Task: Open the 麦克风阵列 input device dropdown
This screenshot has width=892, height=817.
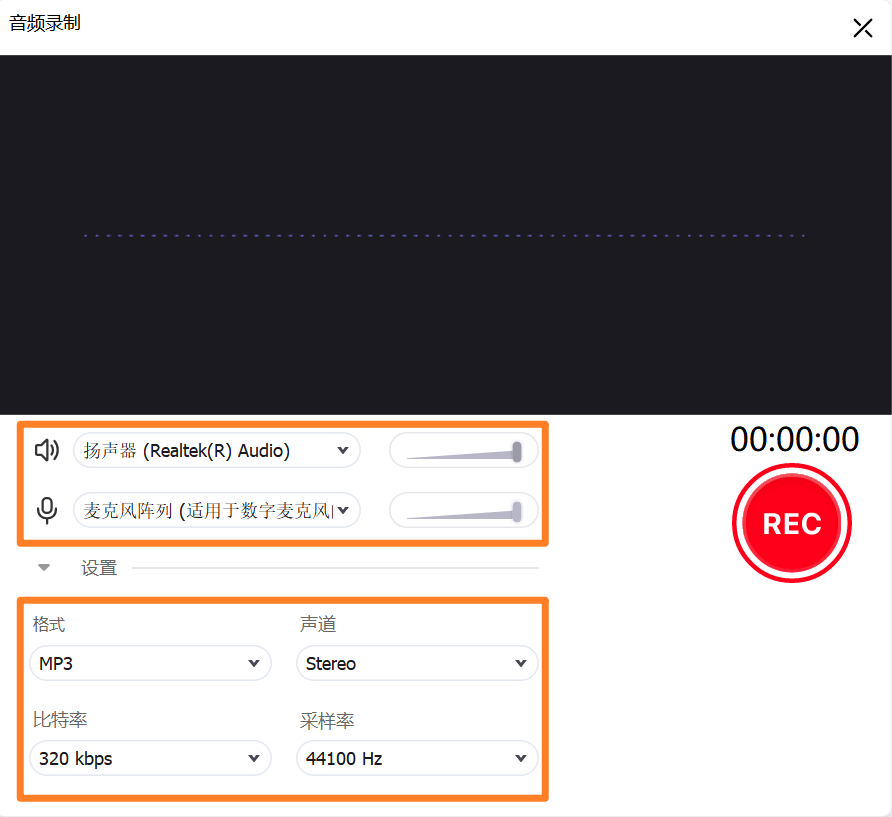Action: (x=217, y=510)
